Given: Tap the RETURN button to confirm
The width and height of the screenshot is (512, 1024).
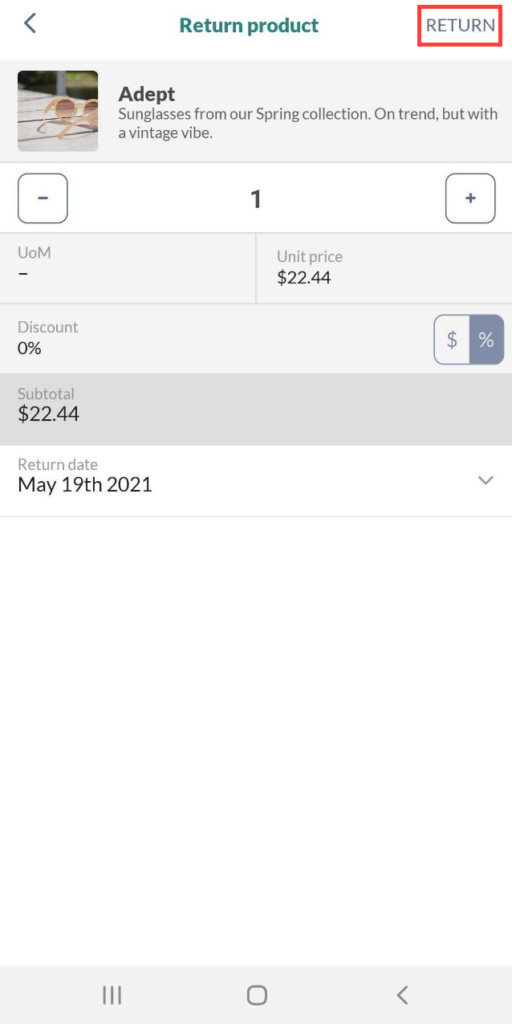Looking at the screenshot, I should coord(460,25).
